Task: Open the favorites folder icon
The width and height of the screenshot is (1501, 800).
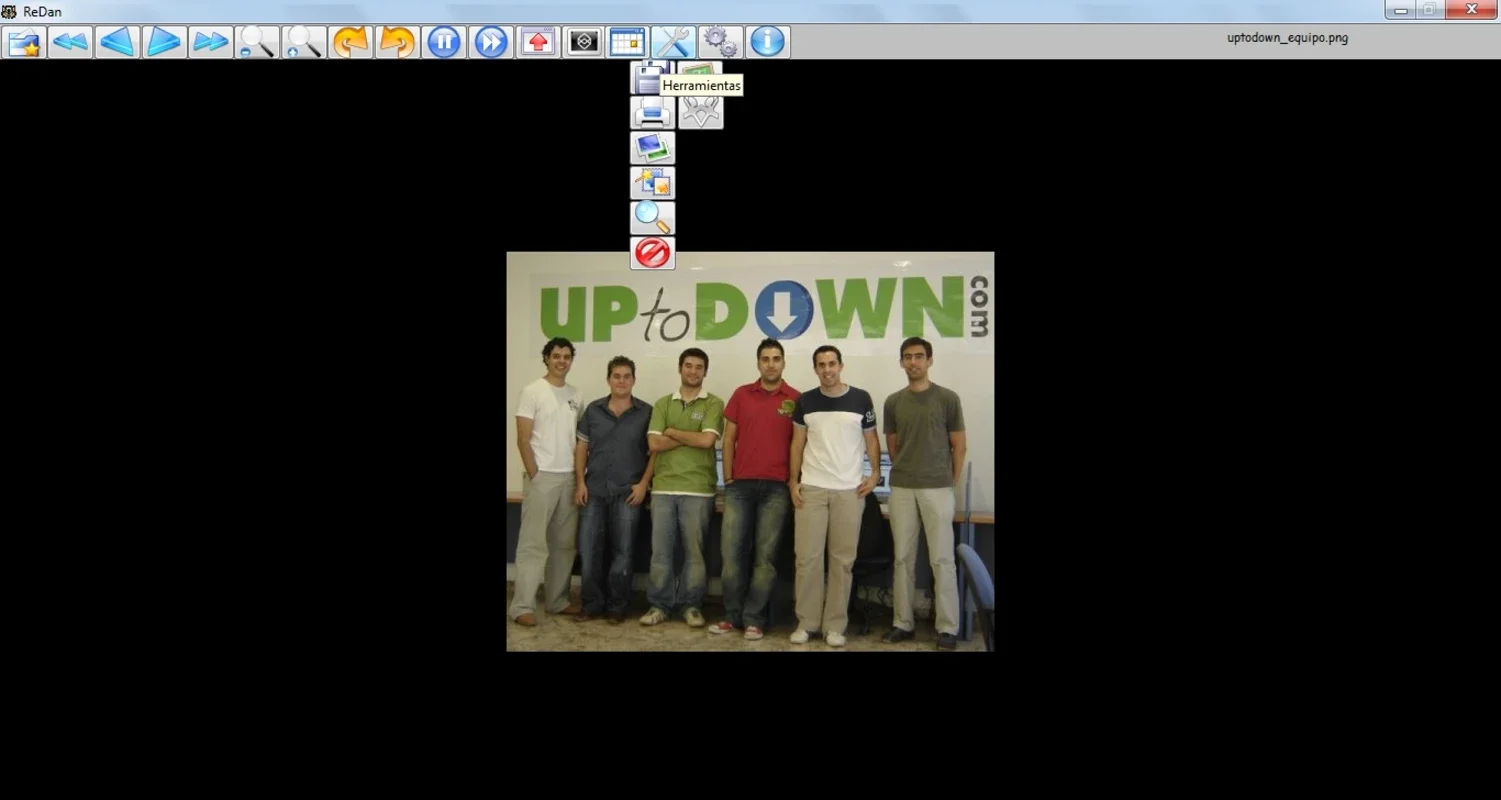Action: [x=24, y=42]
